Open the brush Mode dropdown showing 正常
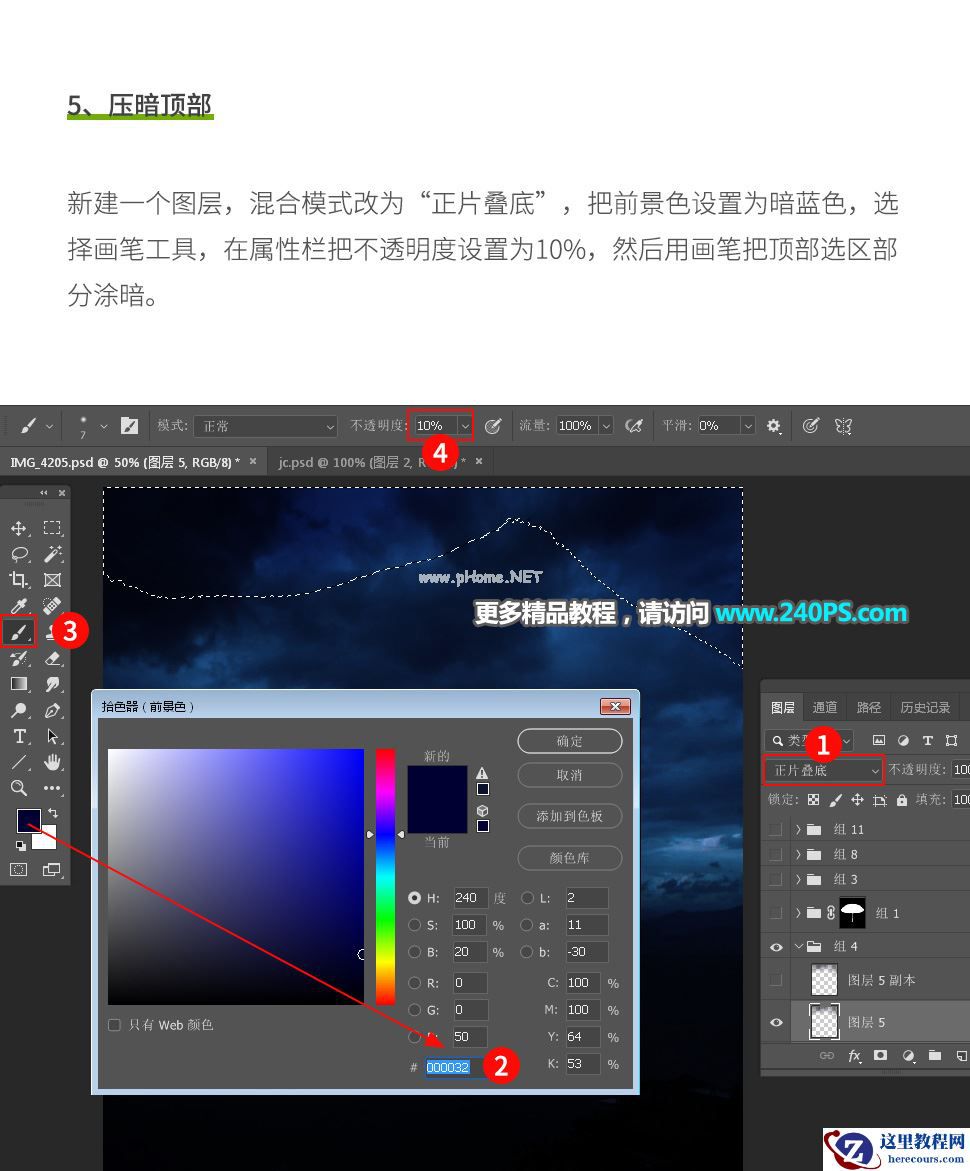This screenshot has width=970, height=1171. [265, 425]
